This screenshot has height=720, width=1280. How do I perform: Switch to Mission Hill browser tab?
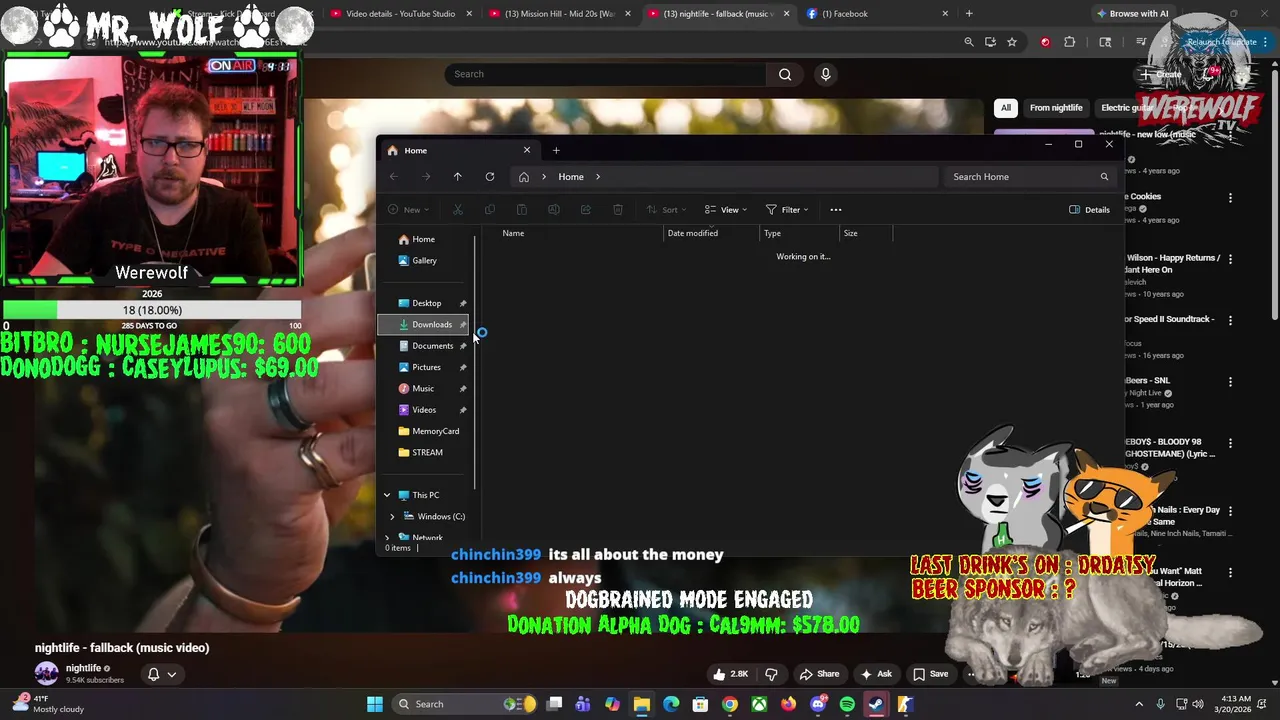pyautogui.click(x=560, y=14)
